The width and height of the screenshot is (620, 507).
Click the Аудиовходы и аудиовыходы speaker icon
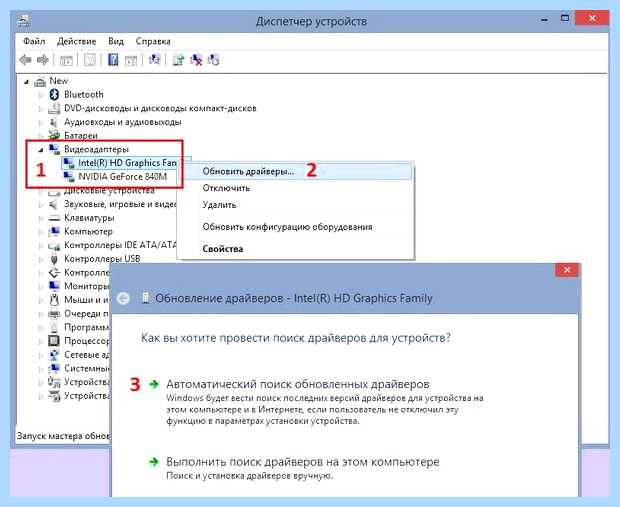(54, 122)
